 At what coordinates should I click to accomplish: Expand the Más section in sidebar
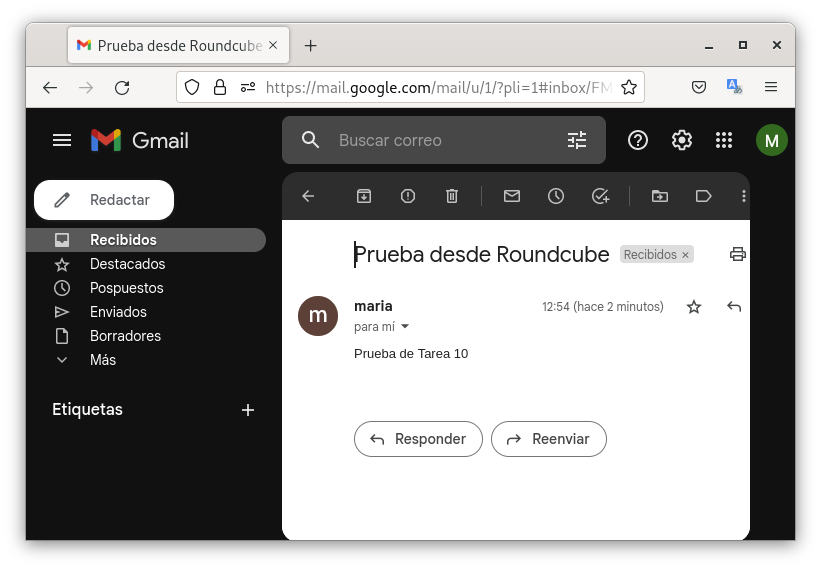[102, 360]
